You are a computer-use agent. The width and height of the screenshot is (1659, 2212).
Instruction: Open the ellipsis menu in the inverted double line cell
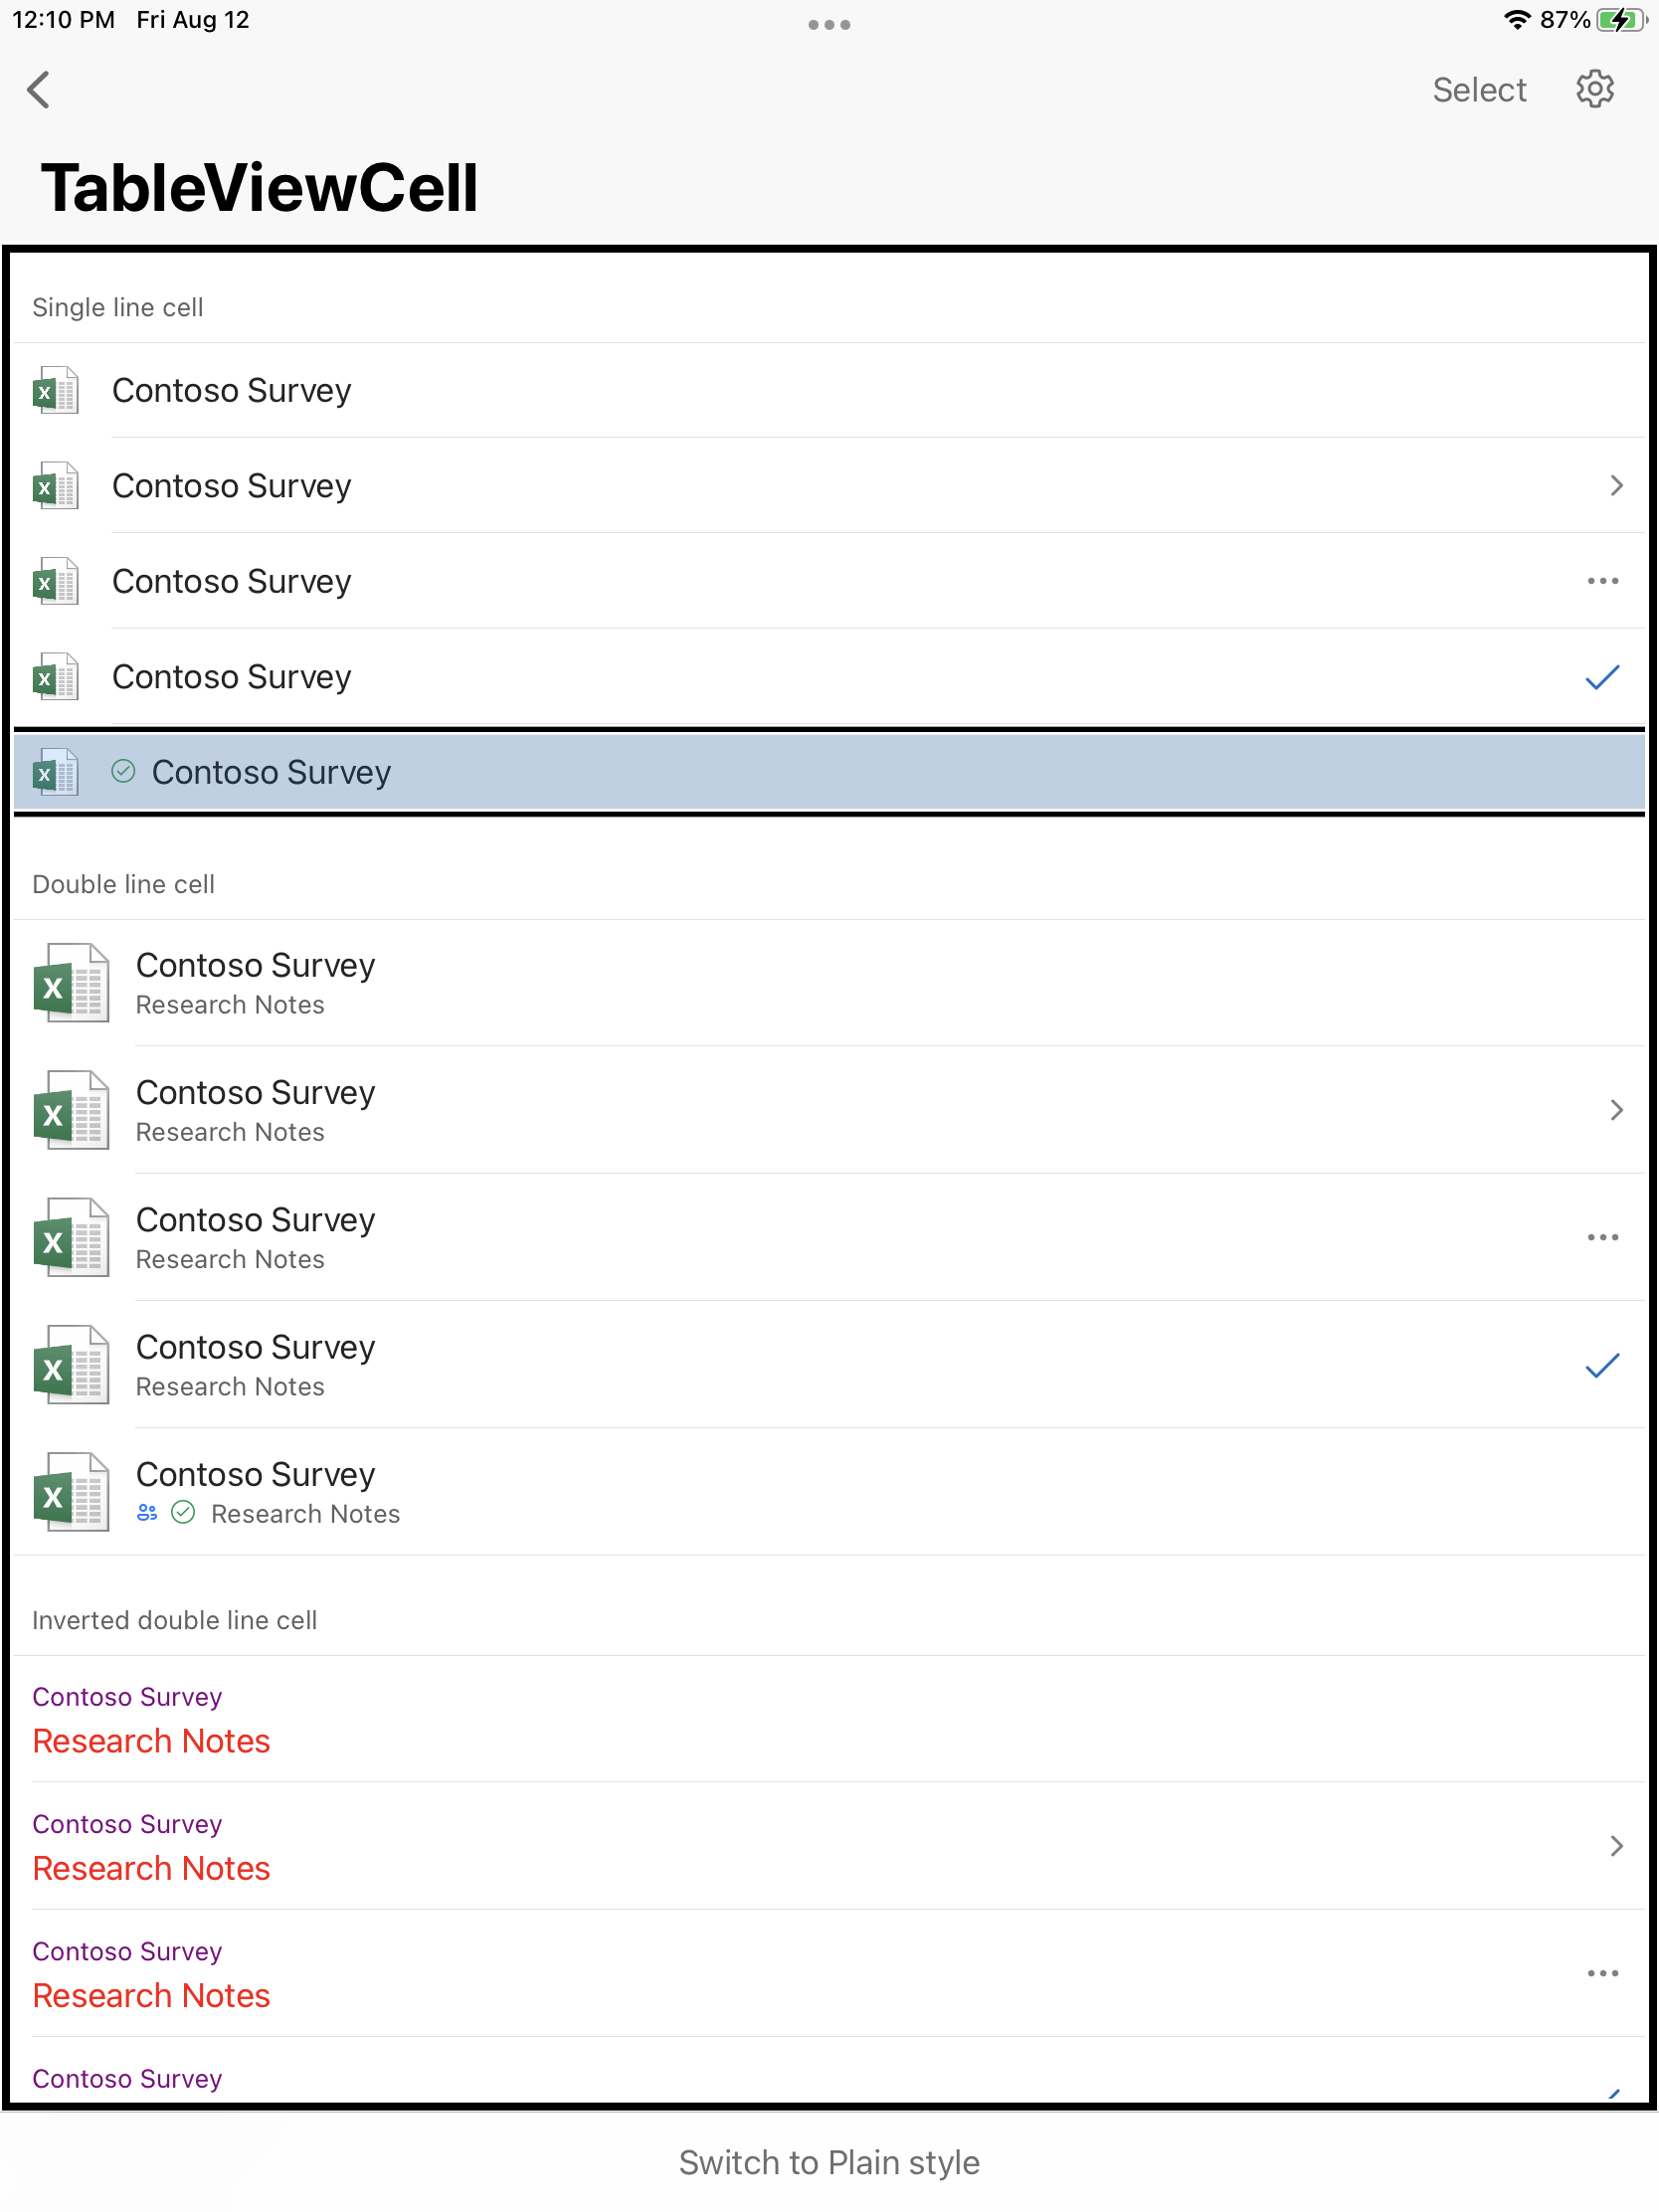coord(1602,1973)
